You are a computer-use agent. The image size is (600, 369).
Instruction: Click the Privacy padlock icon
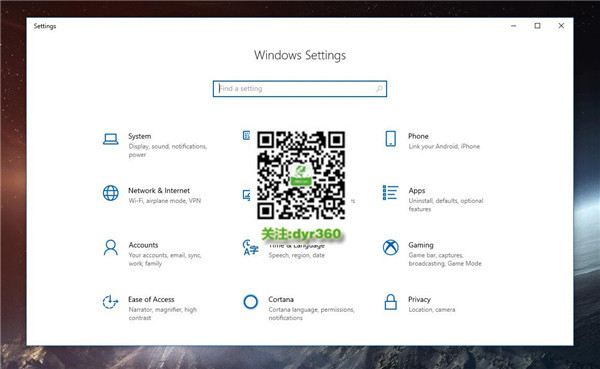tap(391, 302)
